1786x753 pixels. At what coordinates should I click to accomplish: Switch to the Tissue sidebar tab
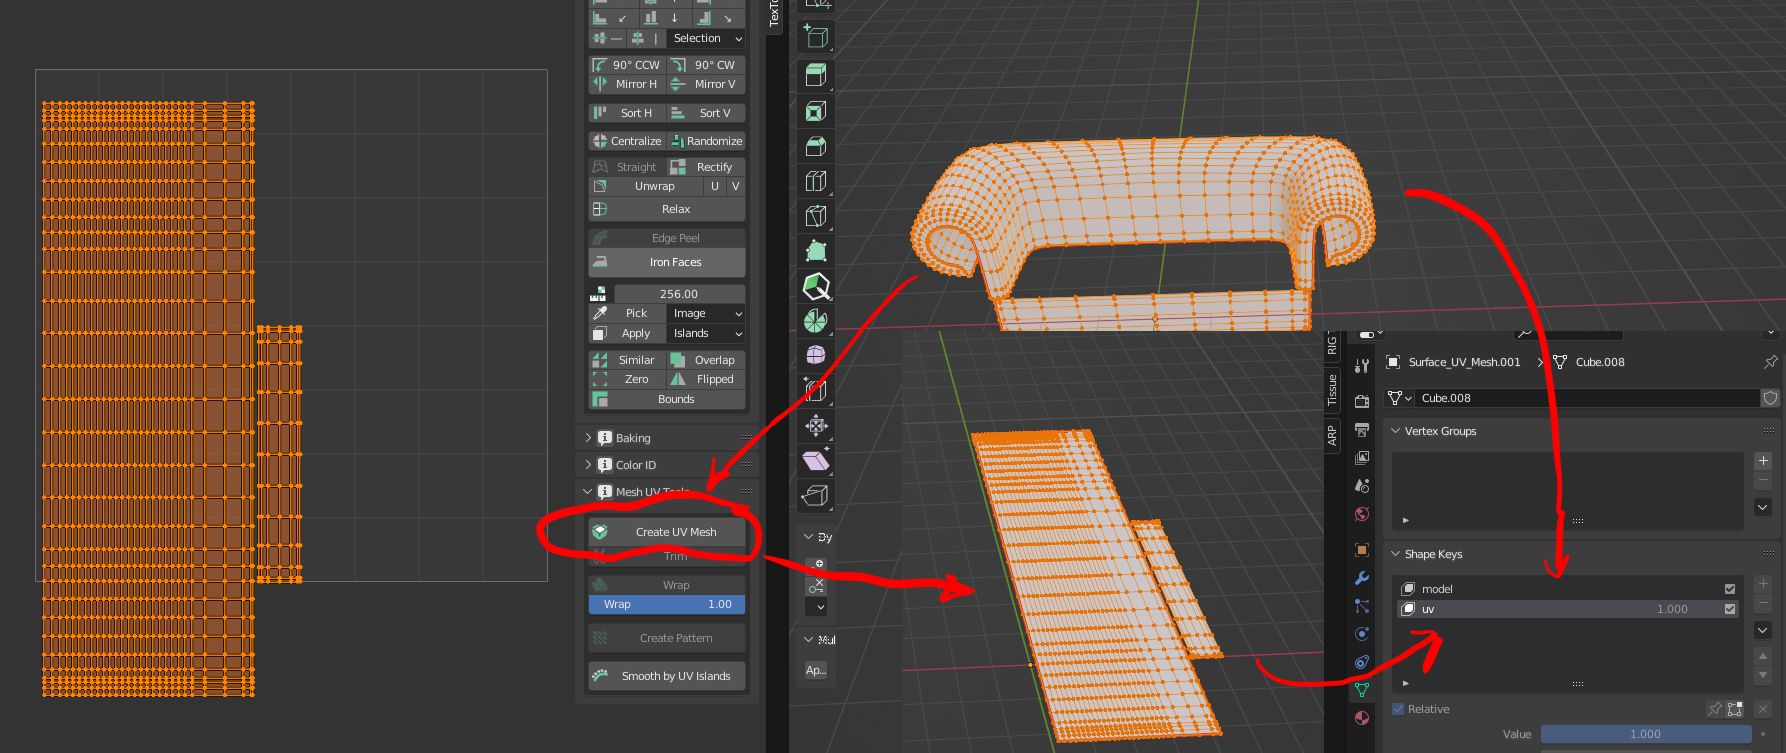1332,389
